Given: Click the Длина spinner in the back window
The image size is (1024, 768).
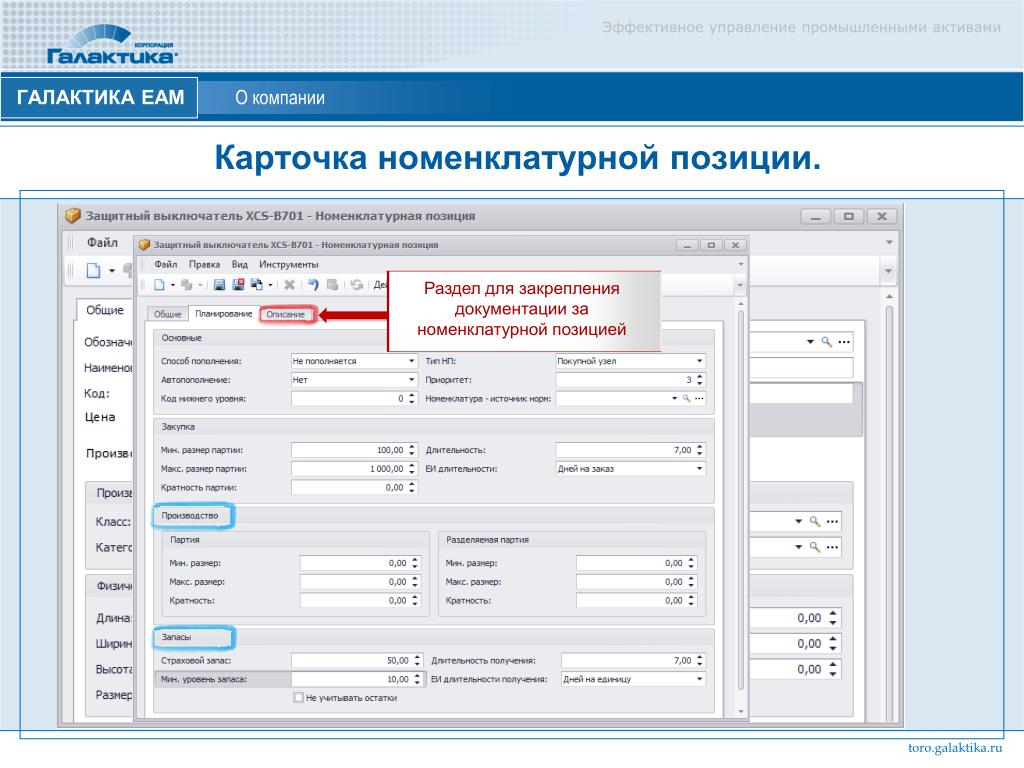Looking at the screenshot, I should tap(833, 618).
